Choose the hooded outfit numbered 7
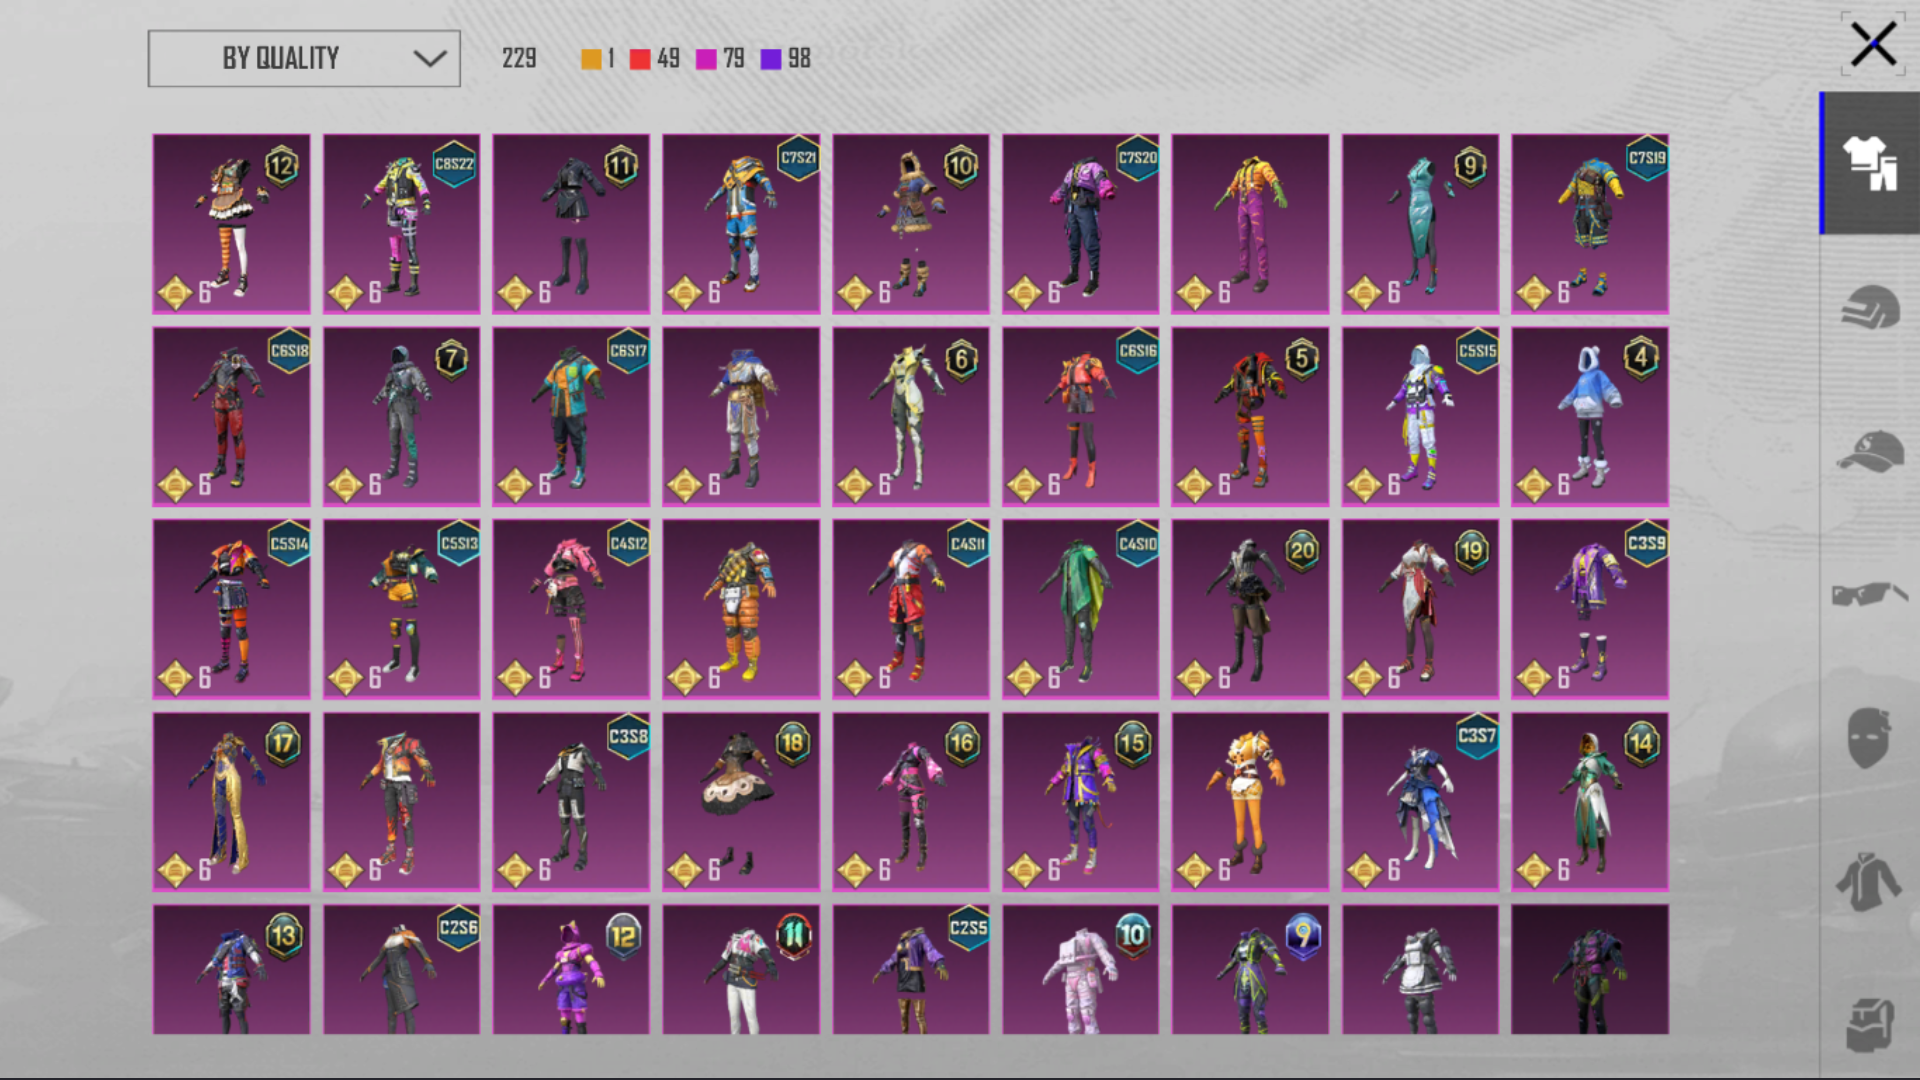 (x=401, y=417)
